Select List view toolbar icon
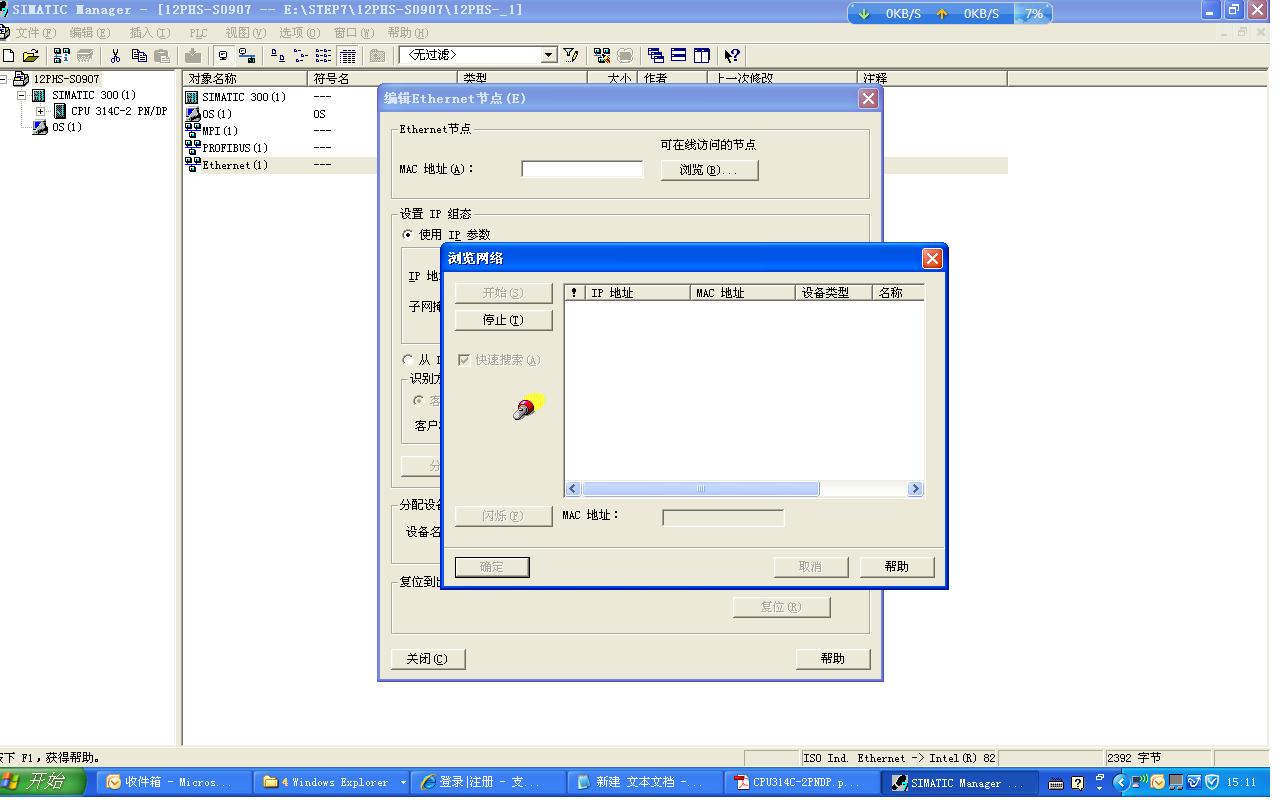The width and height of the screenshot is (1280, 800). [323, 56]
